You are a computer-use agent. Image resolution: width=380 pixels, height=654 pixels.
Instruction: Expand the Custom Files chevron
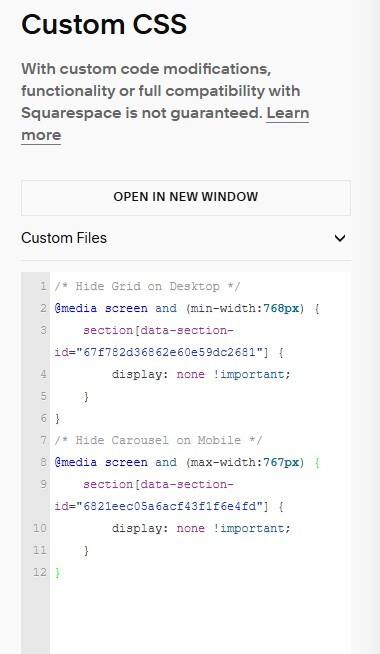(340, 238)
